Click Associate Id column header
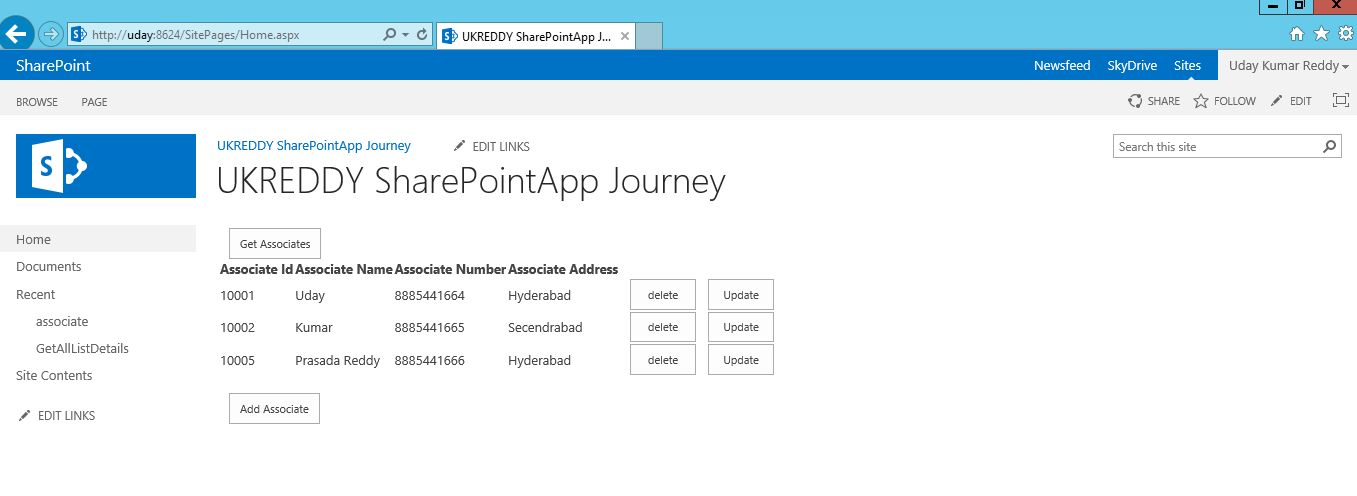Viewport: 1357px width, 496px height. (x=256, y=269)
